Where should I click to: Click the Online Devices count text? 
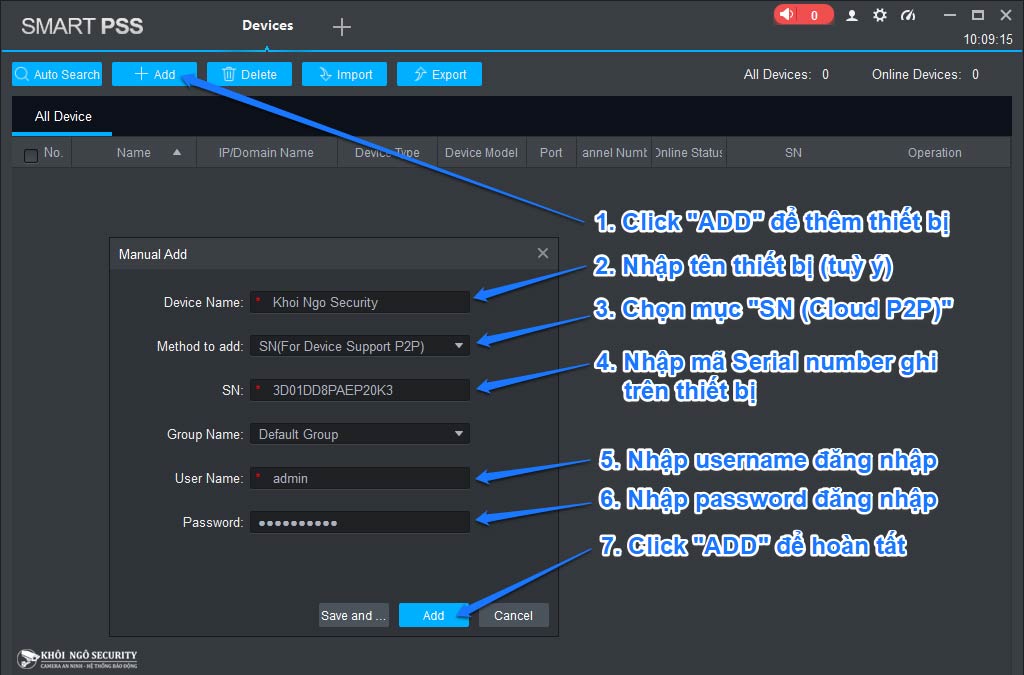[x=925, y=74]
